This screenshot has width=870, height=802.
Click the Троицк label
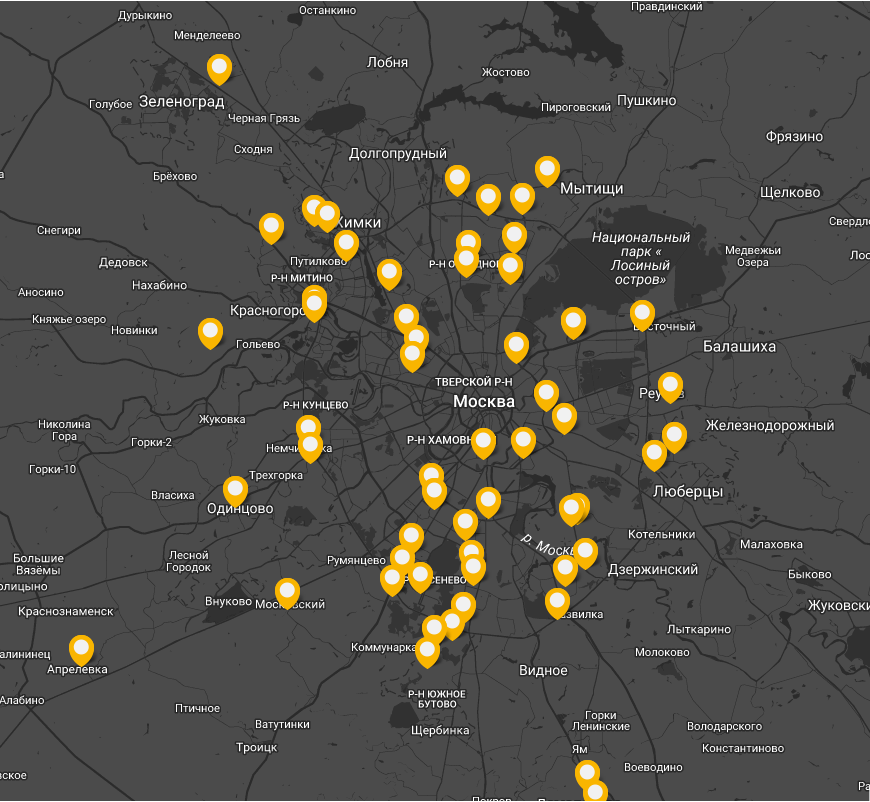(x=256, y=748)
